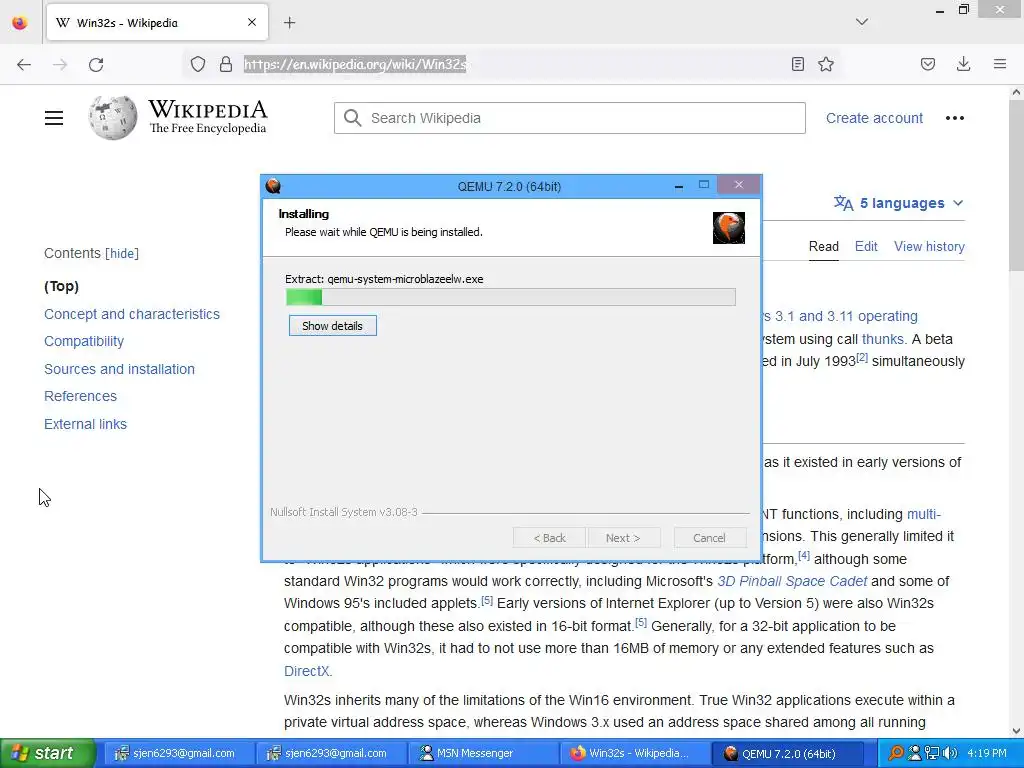Switch to QEMU 7.2.0 taskbar button

[786, 753]
